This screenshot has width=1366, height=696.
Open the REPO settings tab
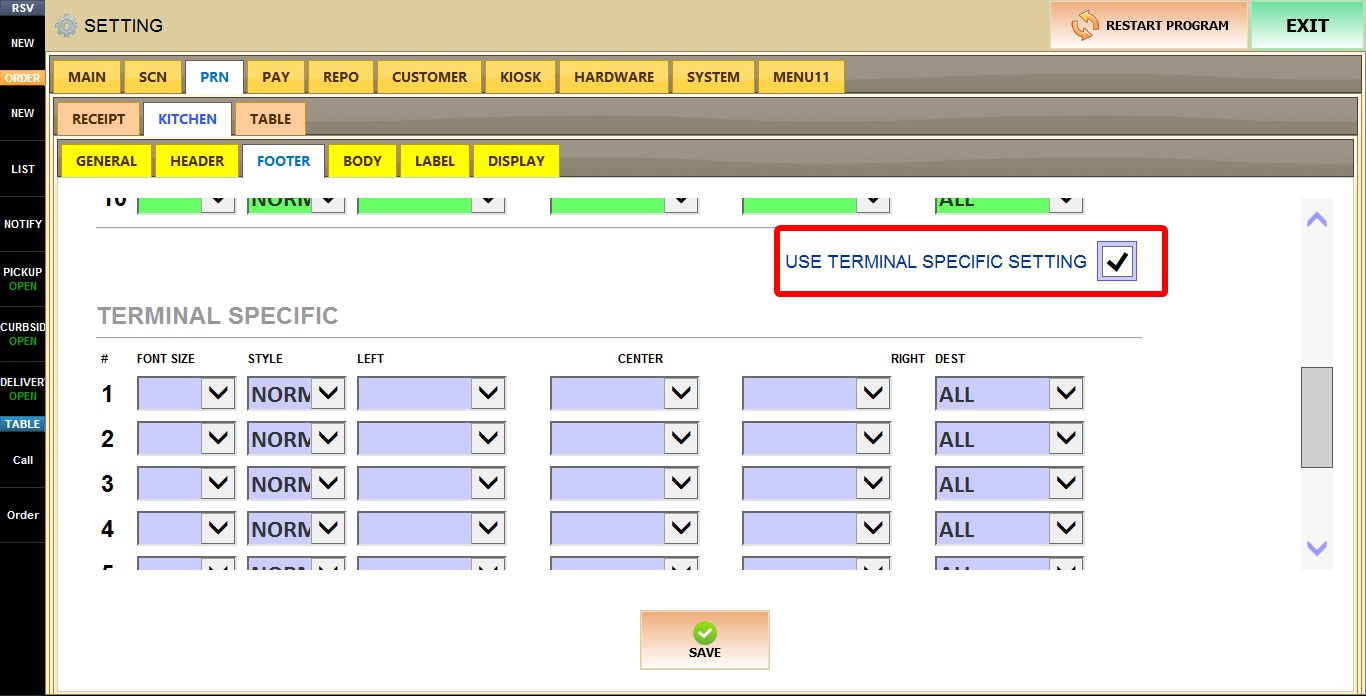tap(341, 77)
